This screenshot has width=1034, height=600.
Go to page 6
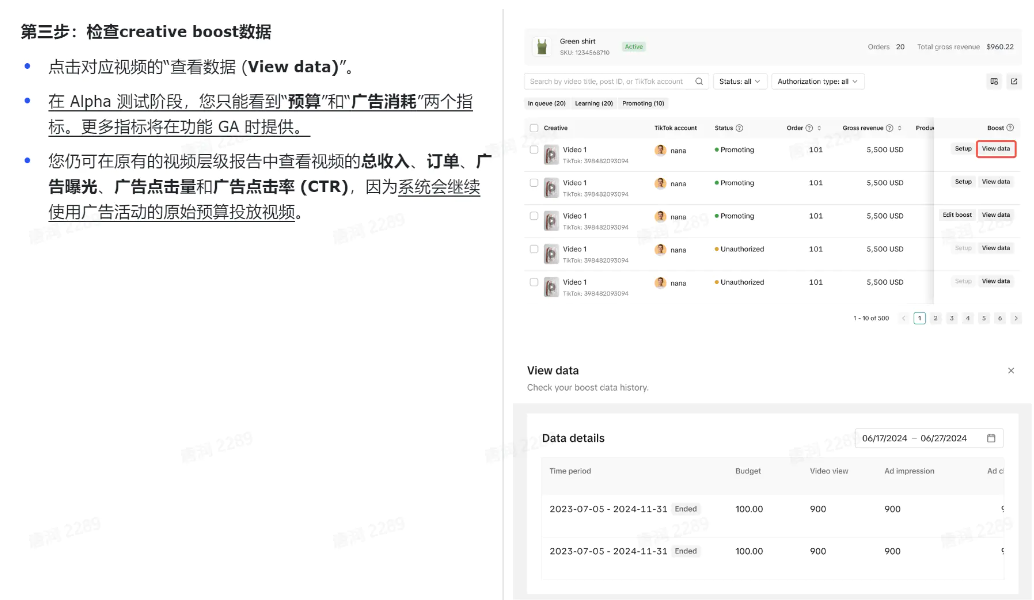[1000, 318]
